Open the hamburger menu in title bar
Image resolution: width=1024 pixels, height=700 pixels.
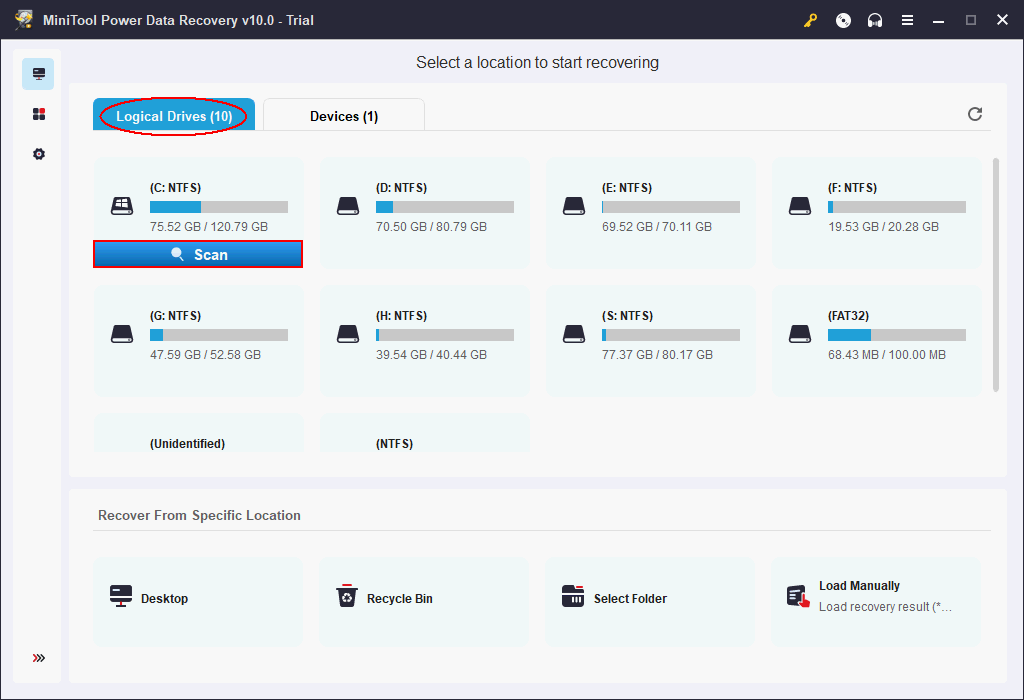907,20
